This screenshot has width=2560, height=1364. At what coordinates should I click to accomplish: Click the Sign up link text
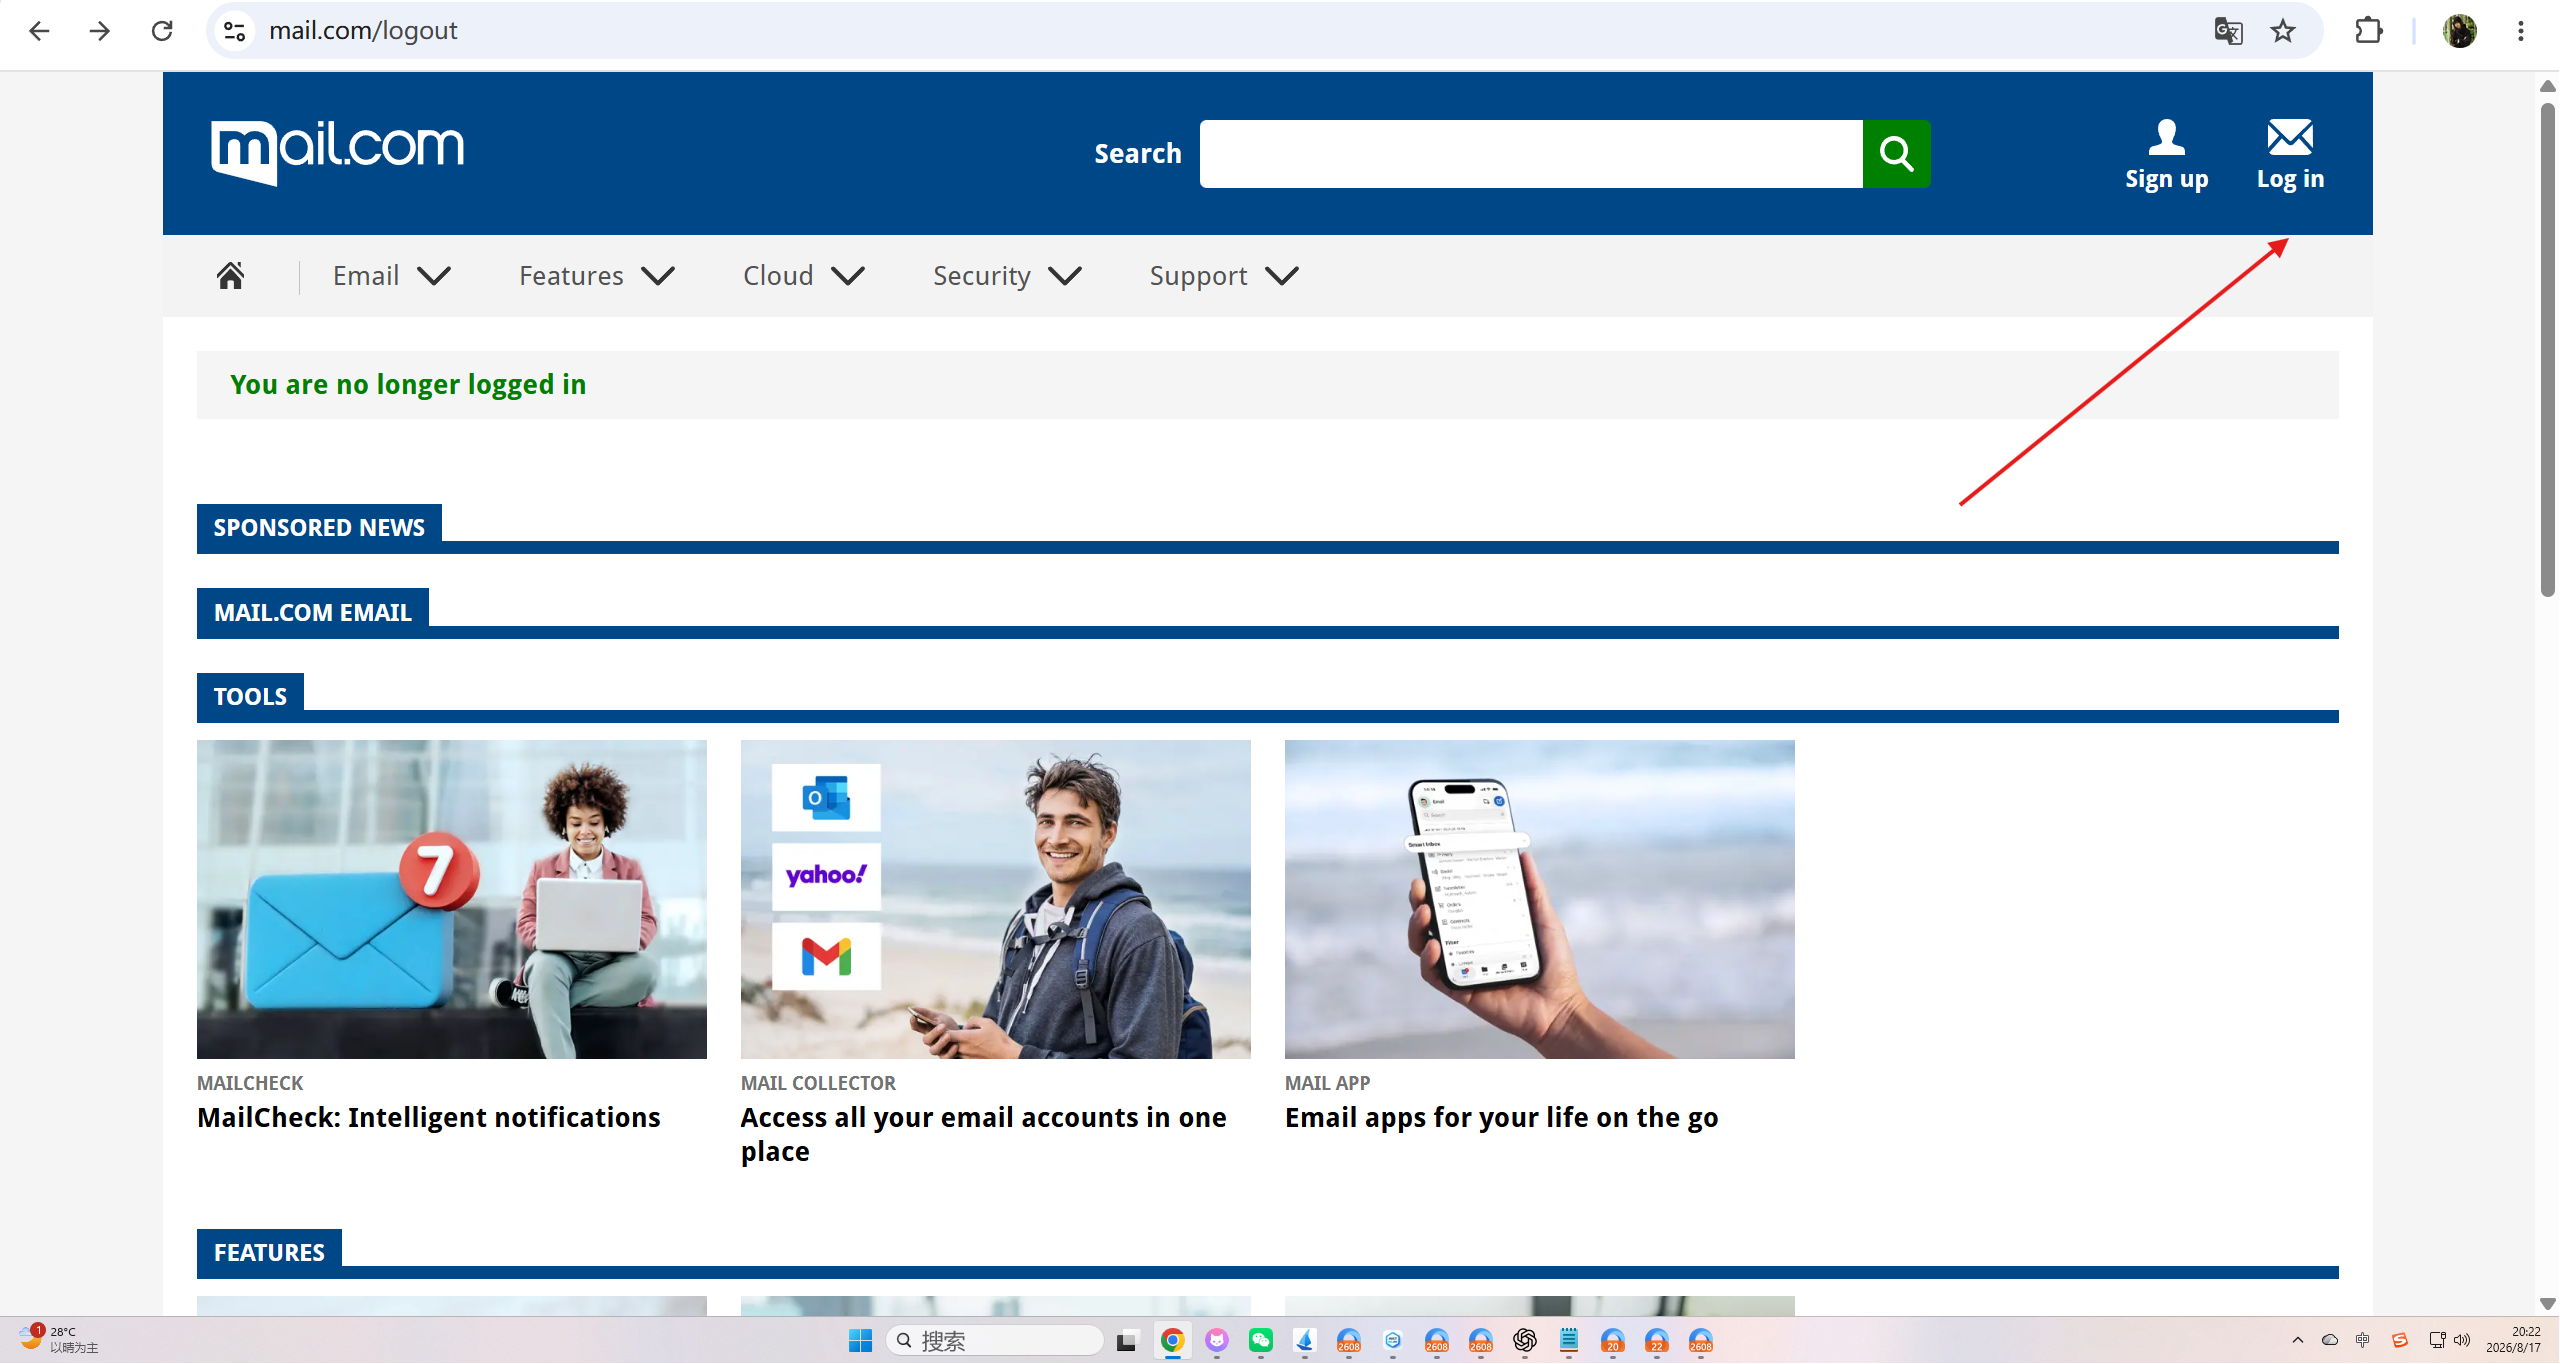pos(2166,179)
